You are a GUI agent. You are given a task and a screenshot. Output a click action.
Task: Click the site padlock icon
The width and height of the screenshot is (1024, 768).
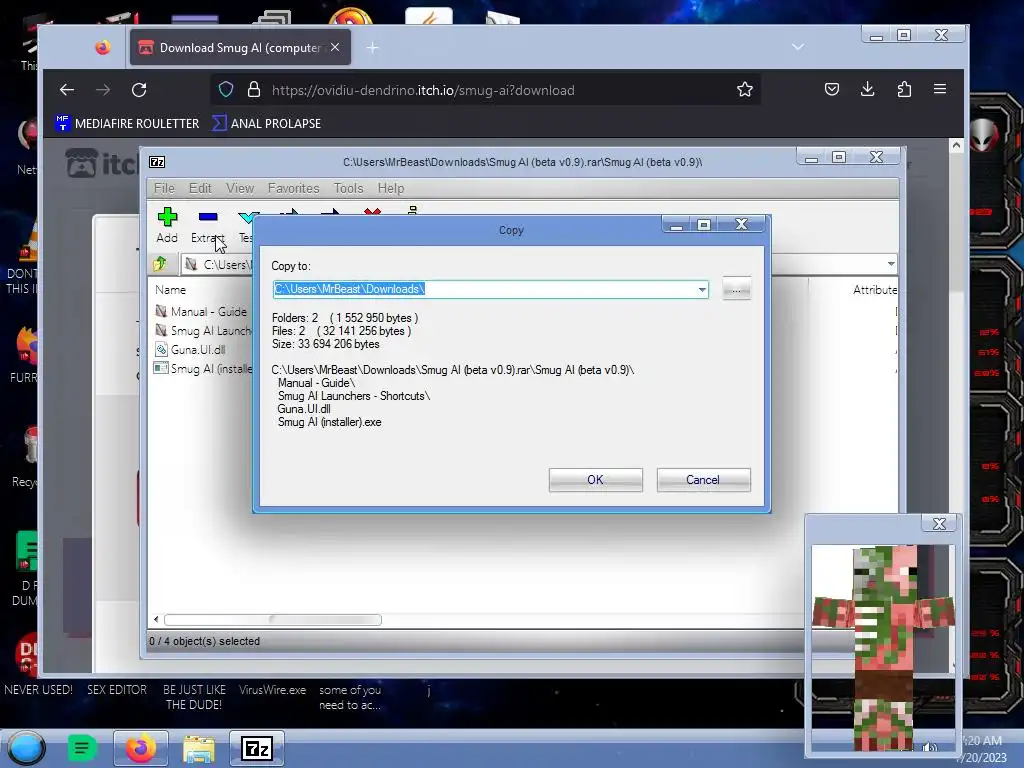tap(254, 89)
